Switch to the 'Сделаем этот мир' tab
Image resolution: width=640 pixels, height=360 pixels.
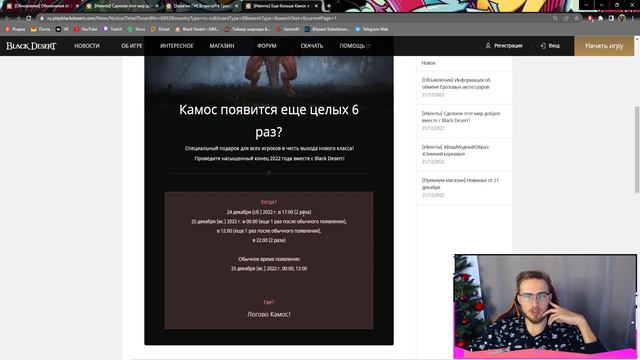(122, 6)
